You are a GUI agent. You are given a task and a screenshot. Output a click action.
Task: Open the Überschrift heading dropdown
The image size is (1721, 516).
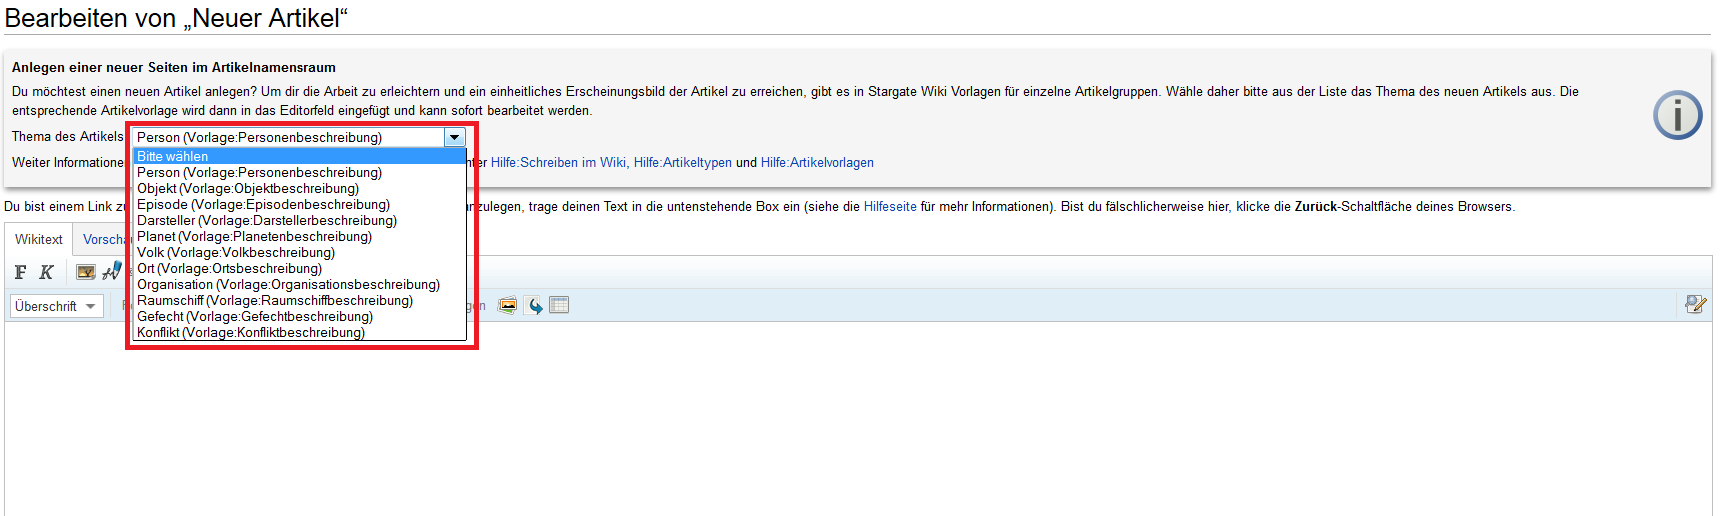pos(56,306)
